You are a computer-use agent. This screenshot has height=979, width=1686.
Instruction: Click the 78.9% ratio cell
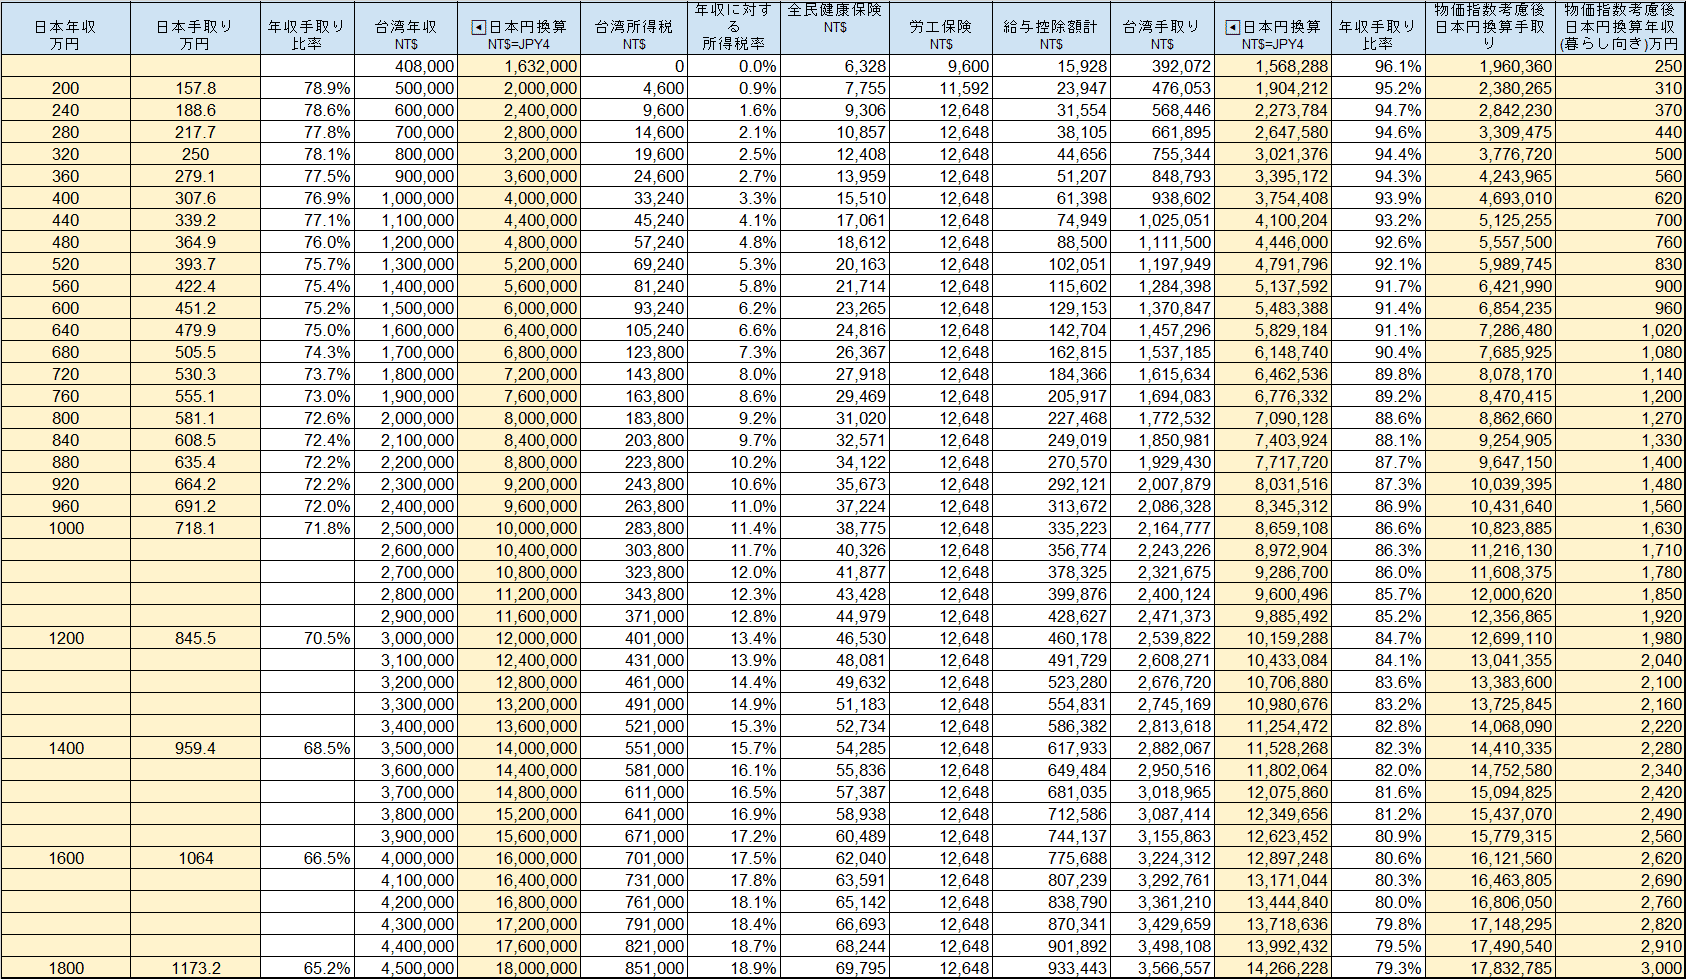pos(307,88)
